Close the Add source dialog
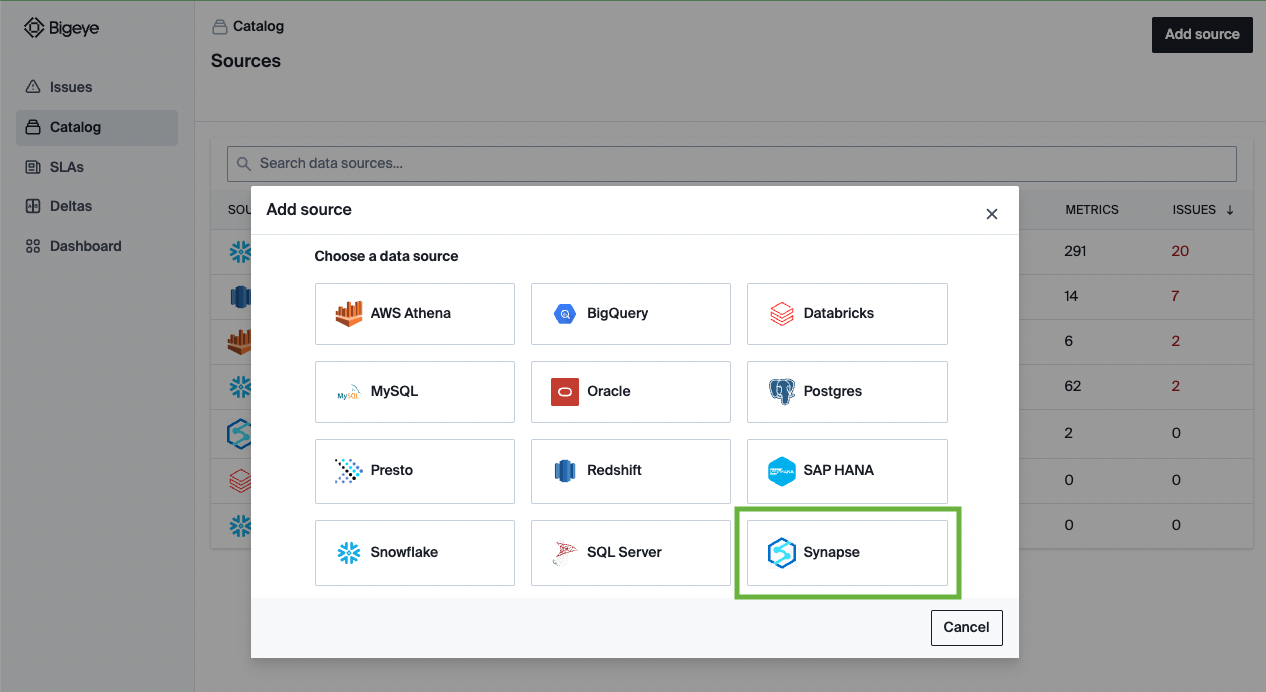The height and width of the screenshot is (692, 1266). 992,214
